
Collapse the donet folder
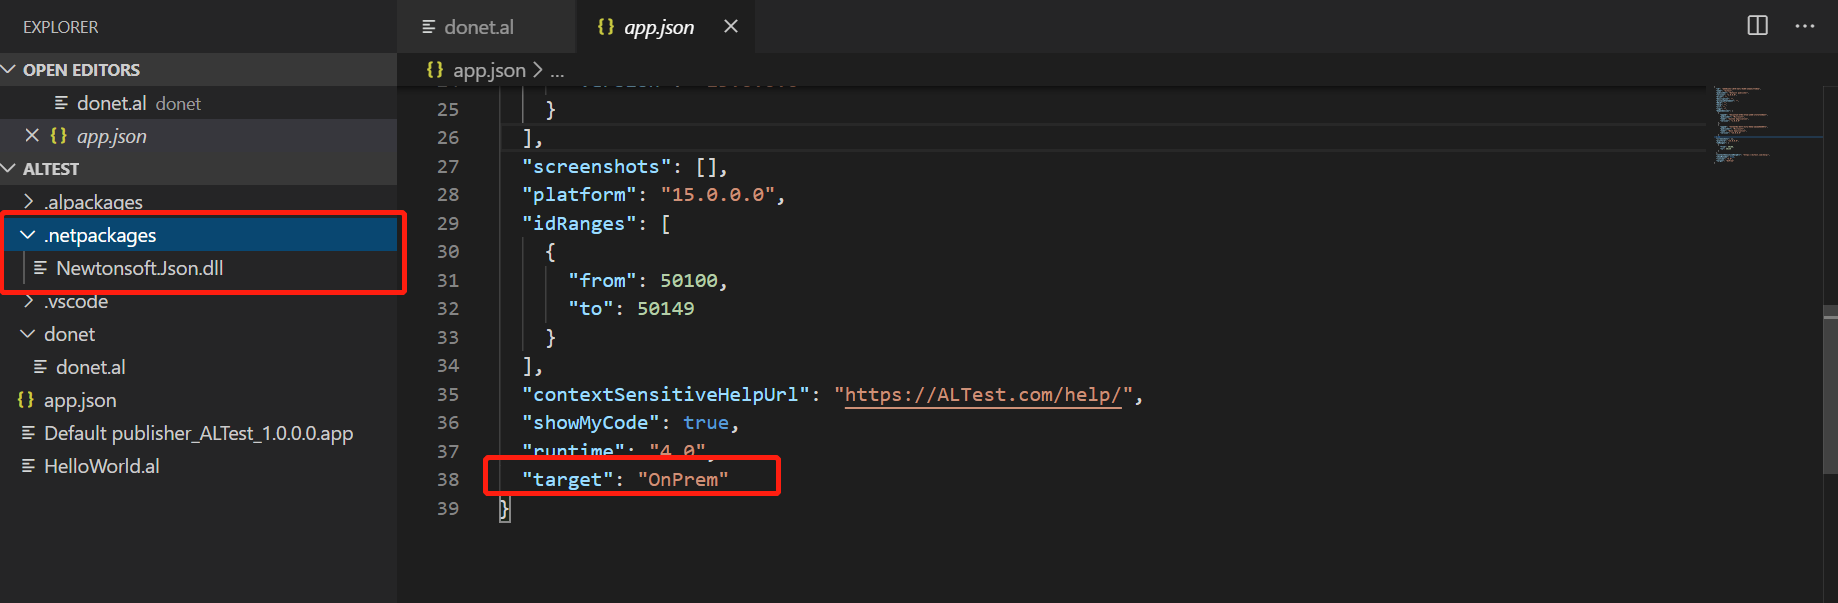pyautogui.click(x=28, y=333)
